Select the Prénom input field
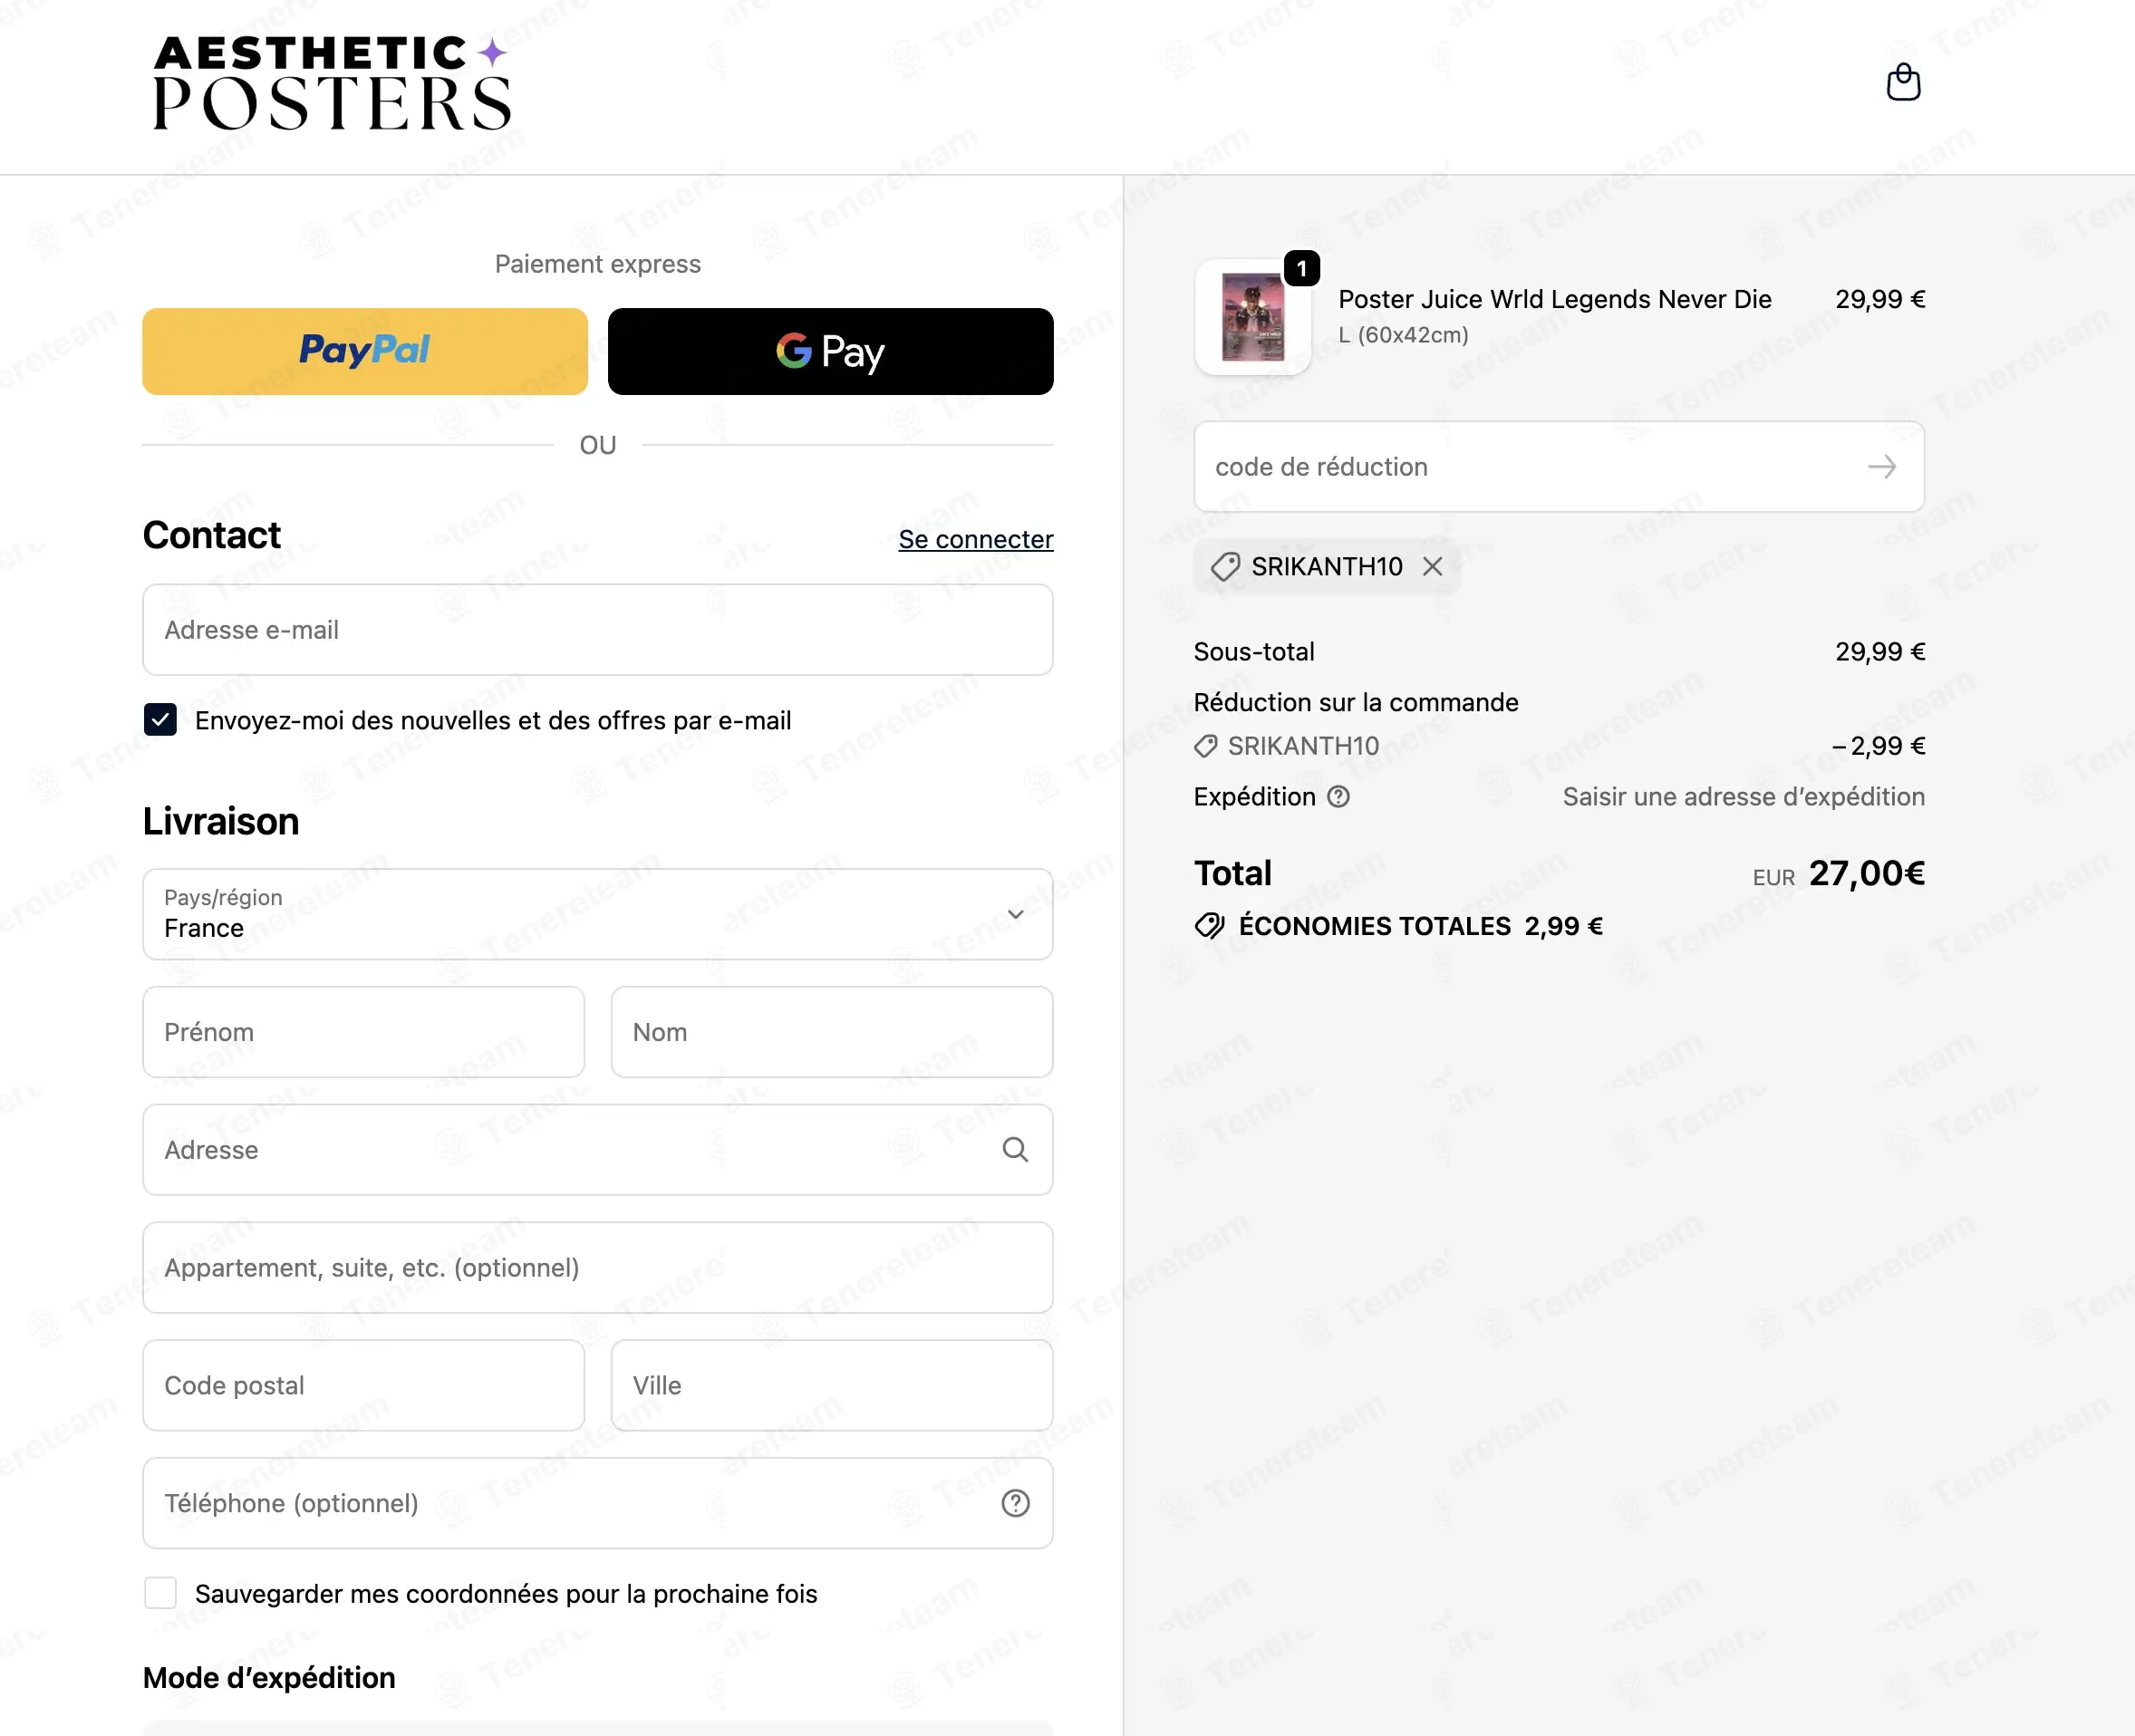Screen dimensions: 2135x1736 pyautogui.click(x=364, y=1032)
